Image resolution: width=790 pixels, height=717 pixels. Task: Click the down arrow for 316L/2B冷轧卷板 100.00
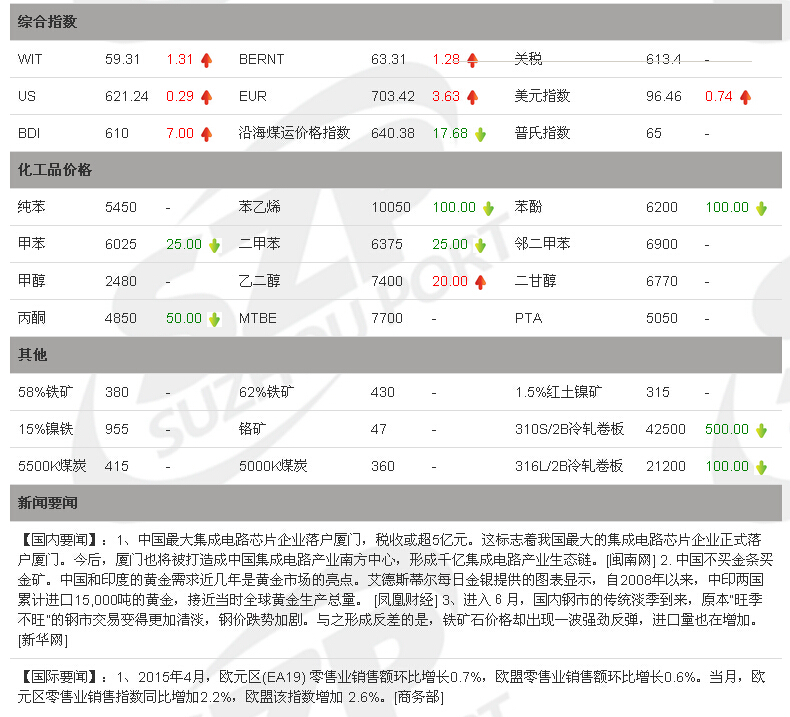click(761, 467)
